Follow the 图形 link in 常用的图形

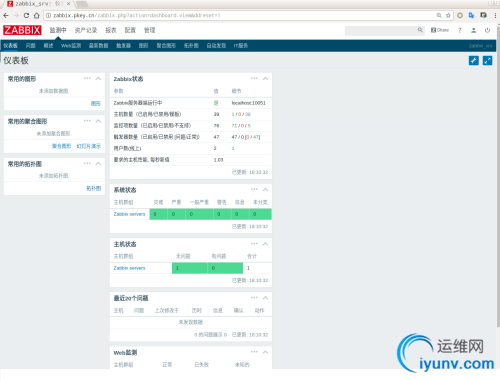coord(96,104)
